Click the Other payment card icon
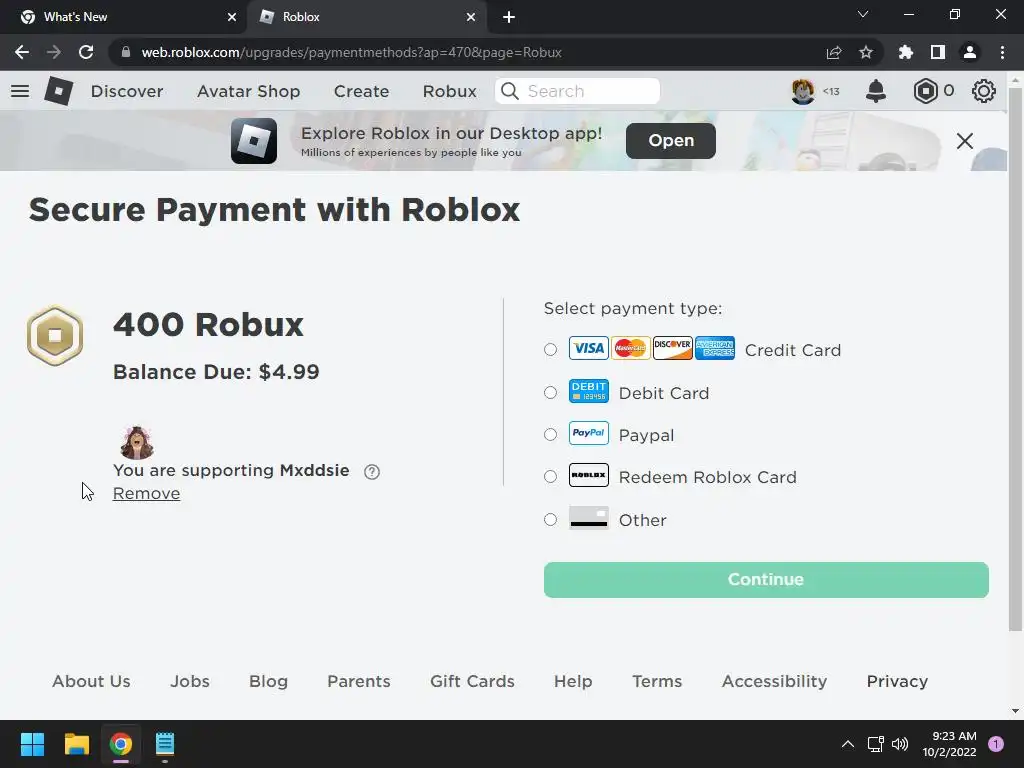This screenshot has width=1024, height=768. [588, 517]
